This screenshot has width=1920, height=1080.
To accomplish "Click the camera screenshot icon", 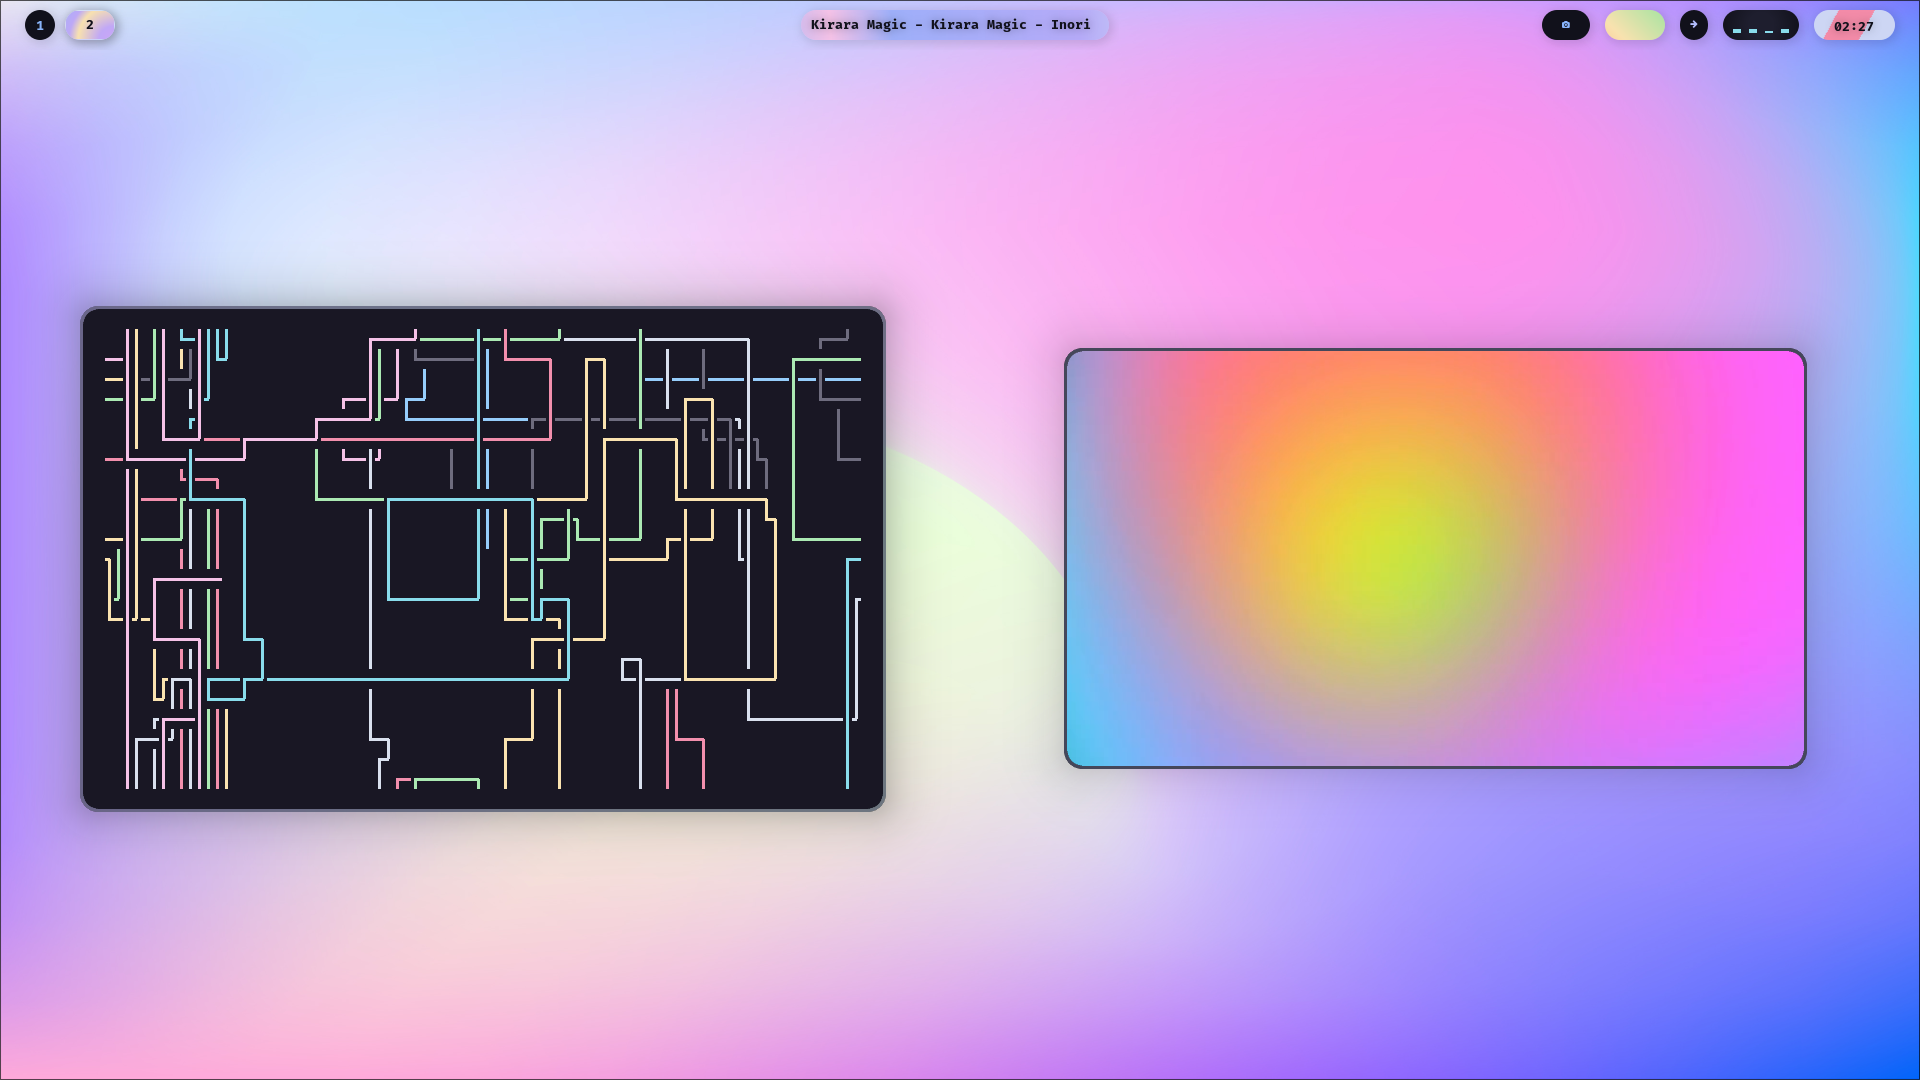I will [x=1565, y=25].
